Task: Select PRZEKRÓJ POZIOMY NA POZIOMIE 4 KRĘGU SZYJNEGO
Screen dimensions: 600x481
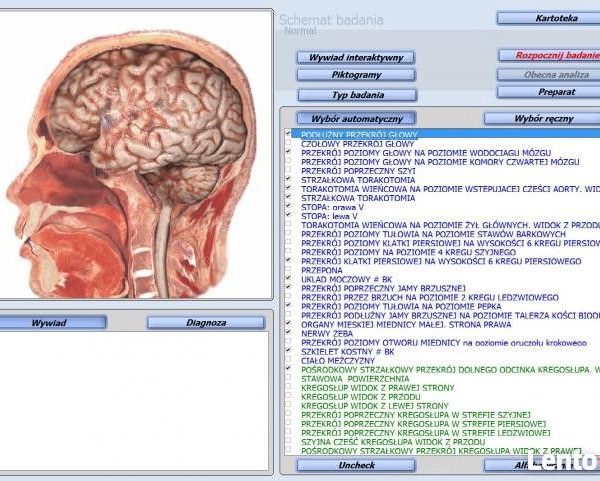Action: tap(408, 253)
